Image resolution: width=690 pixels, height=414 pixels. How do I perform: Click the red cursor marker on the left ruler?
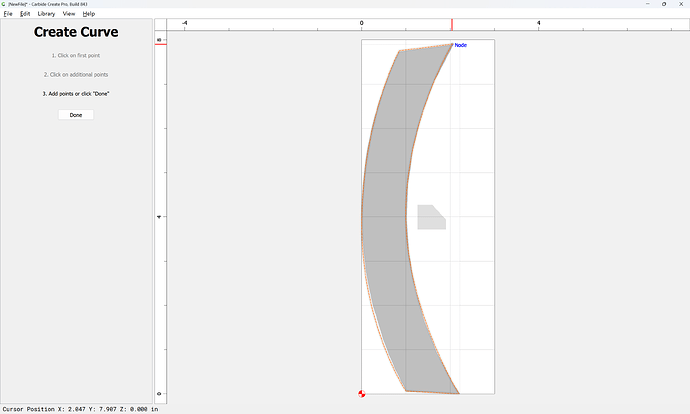(x=161, y=44)
